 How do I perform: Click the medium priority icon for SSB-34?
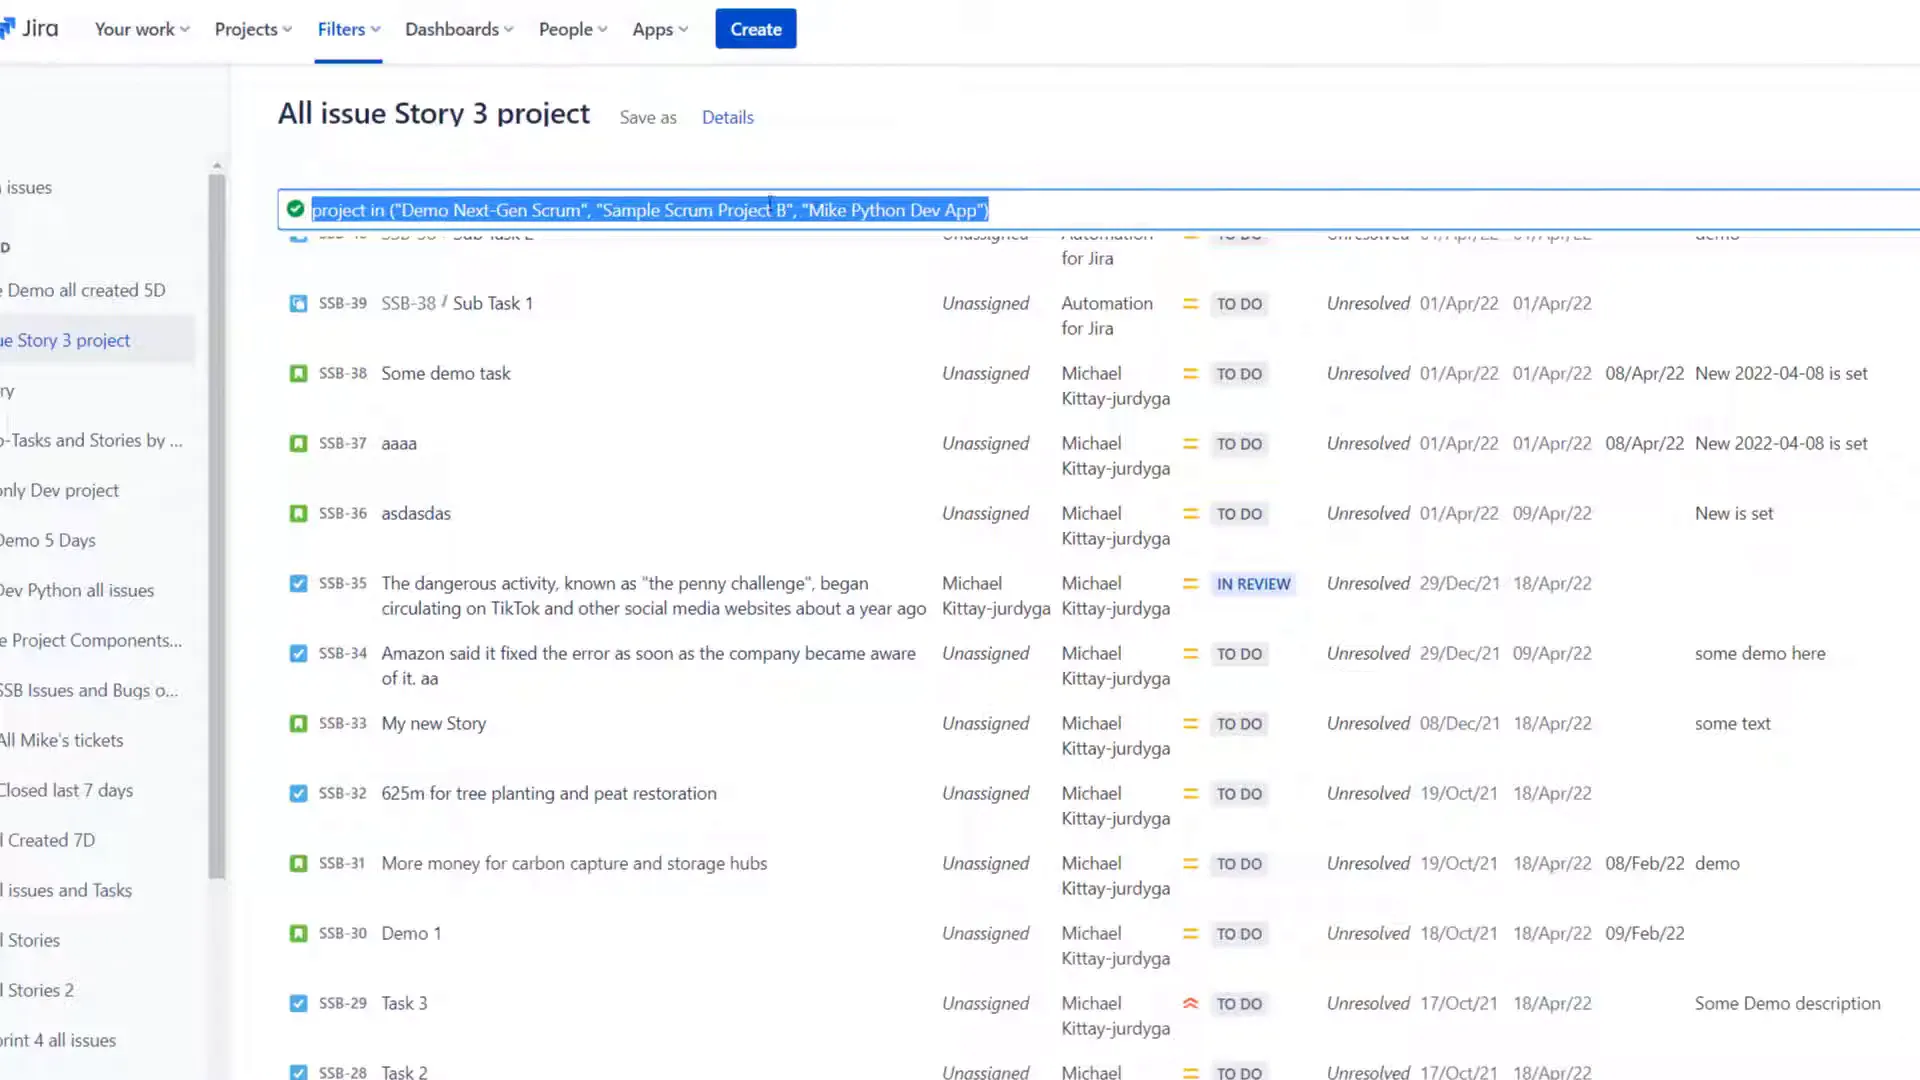pyautogui.click(x=1190, y=653)
